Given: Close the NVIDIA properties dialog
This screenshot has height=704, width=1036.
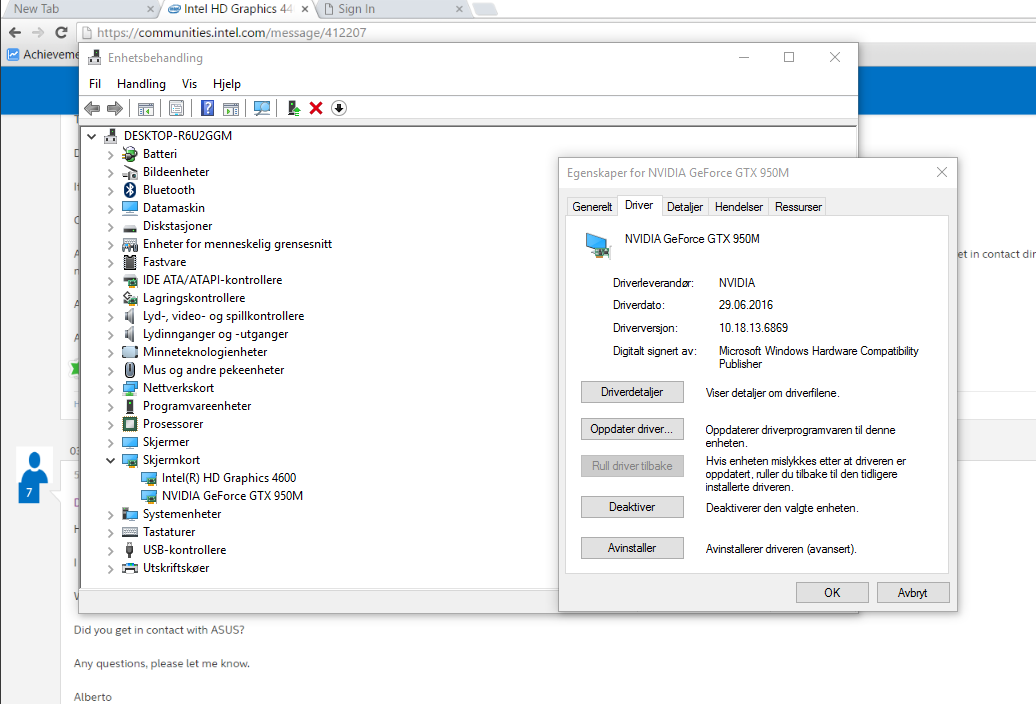Looking at the screenshot, I should 942,172.
